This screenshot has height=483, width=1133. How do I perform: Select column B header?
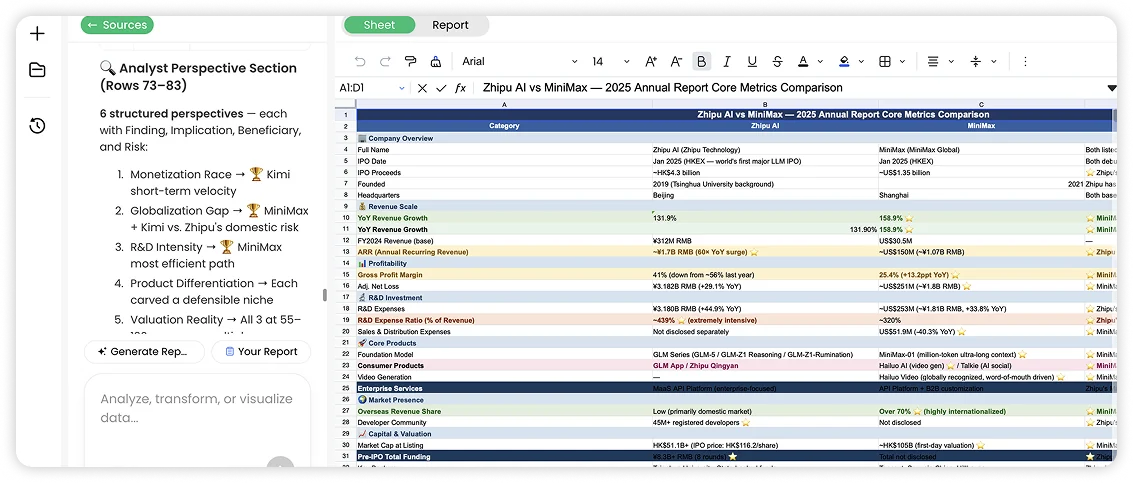(x=764, y=105)
